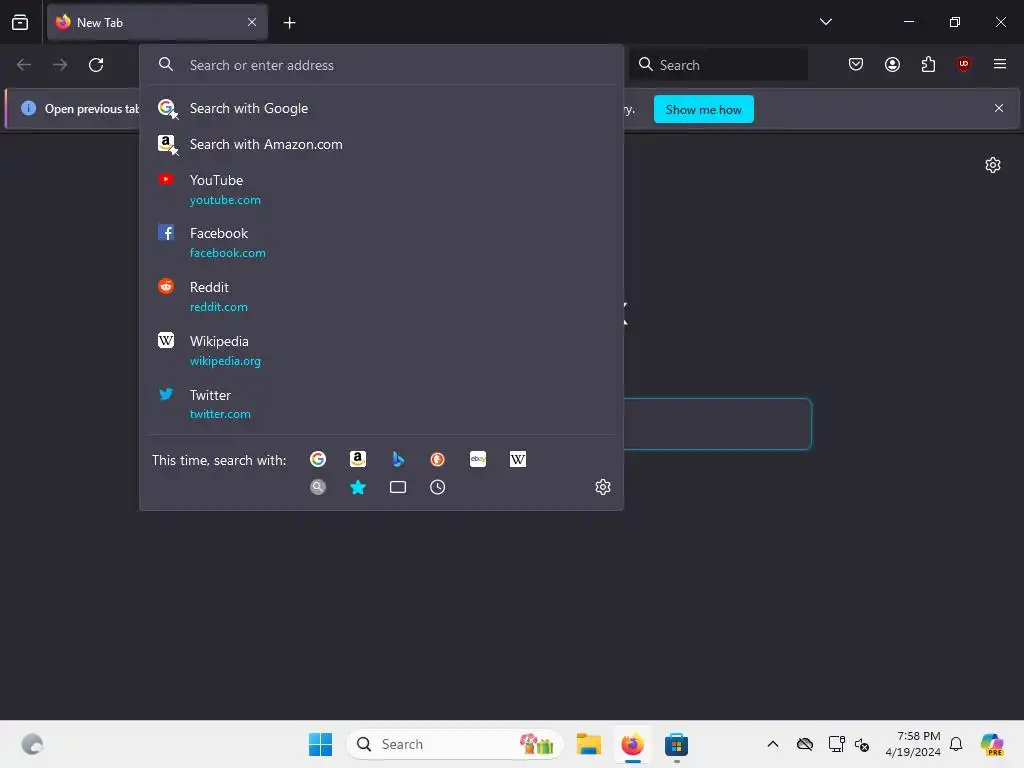Search in History clock icon
This screenshot has height=768, width=1024.
click(438, 487)
